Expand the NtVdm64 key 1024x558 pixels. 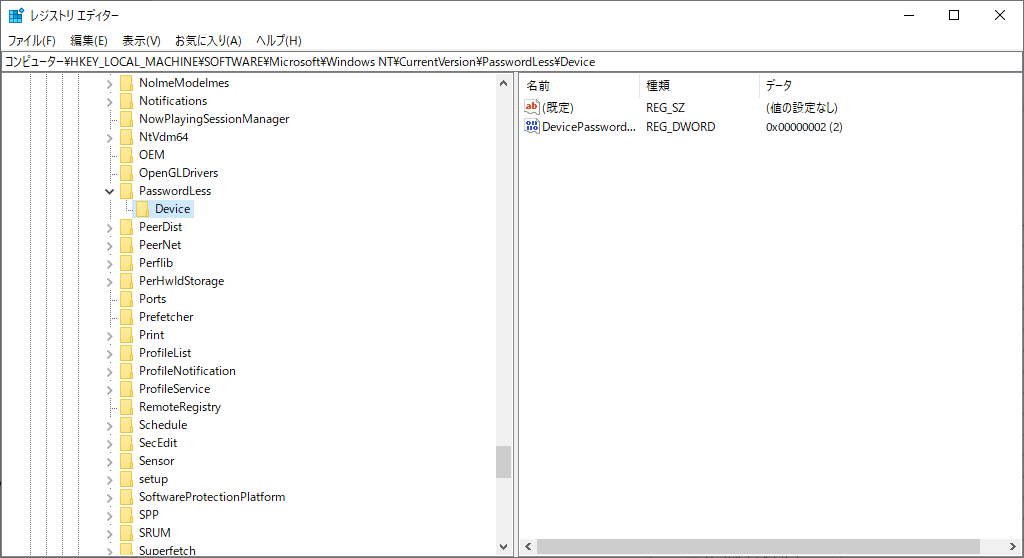point(110,137)
